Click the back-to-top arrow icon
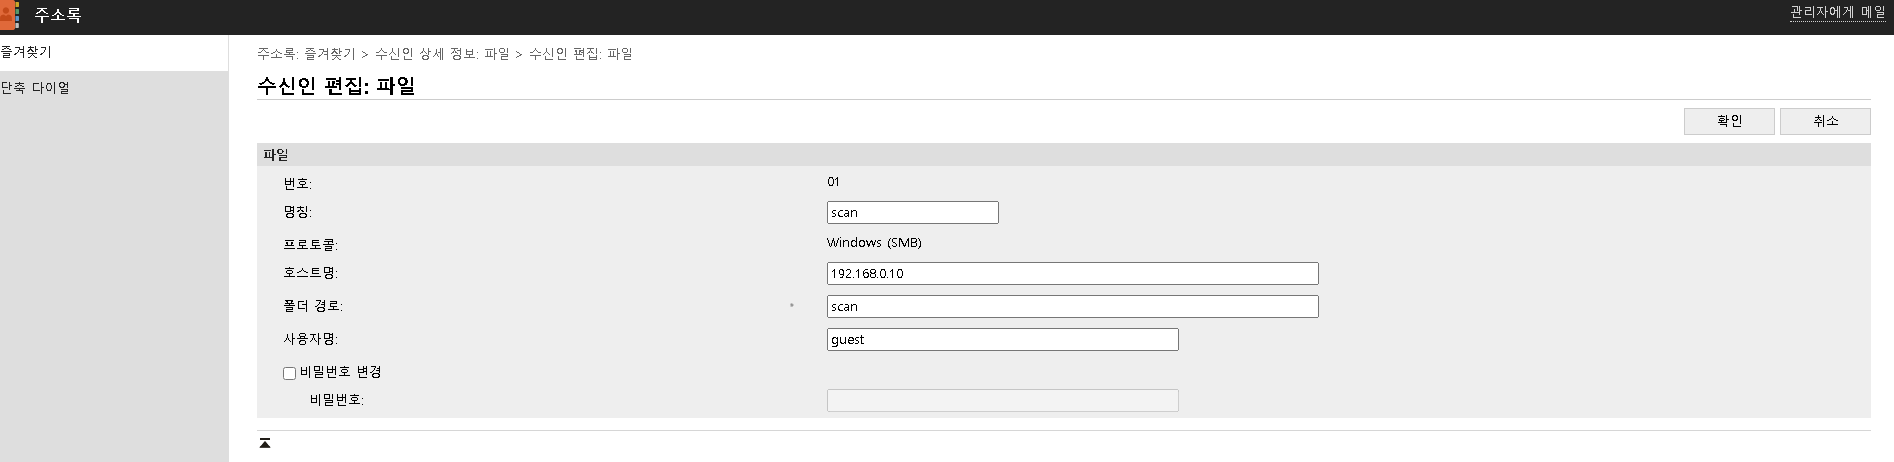 coord(265,443)
